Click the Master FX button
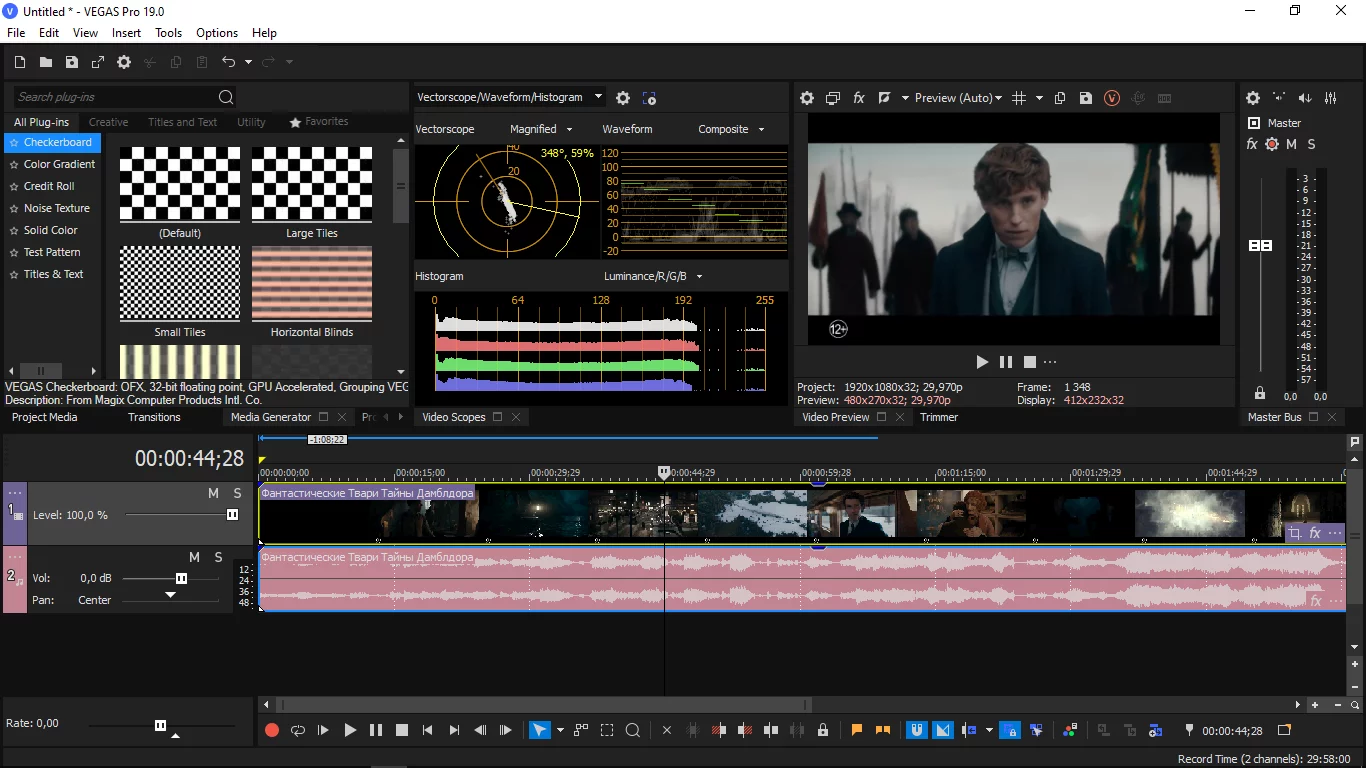The width and height of the screenshot is (1366, 768). point(1252,144)
